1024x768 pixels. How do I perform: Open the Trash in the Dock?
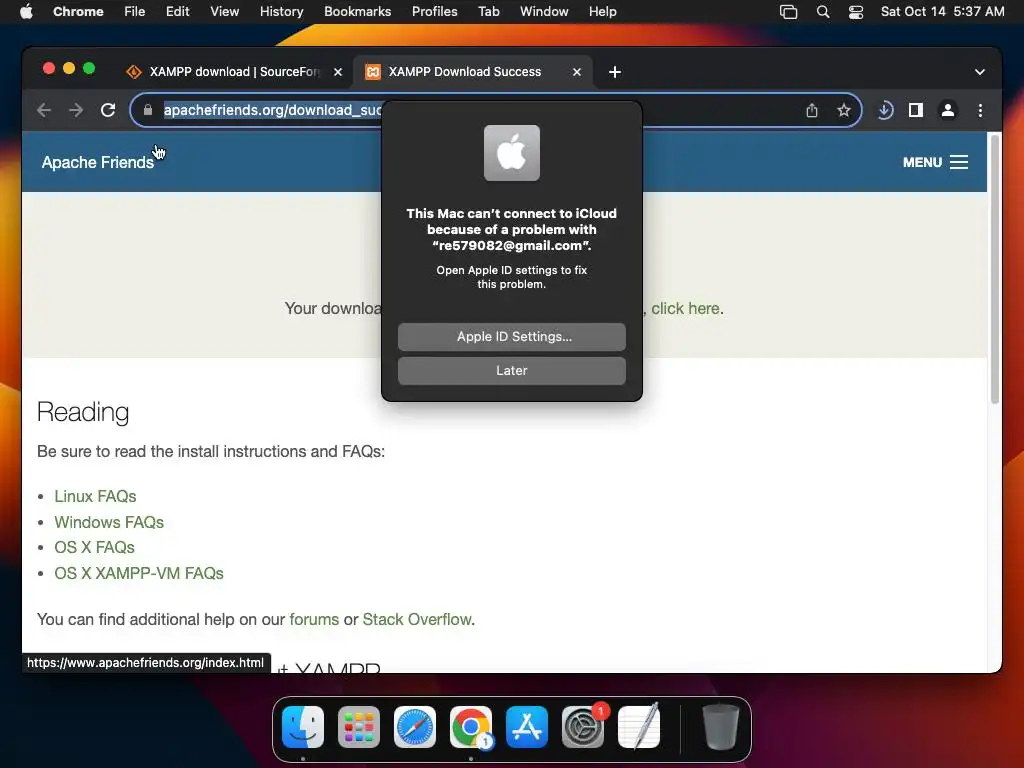(x=720, y=727)
